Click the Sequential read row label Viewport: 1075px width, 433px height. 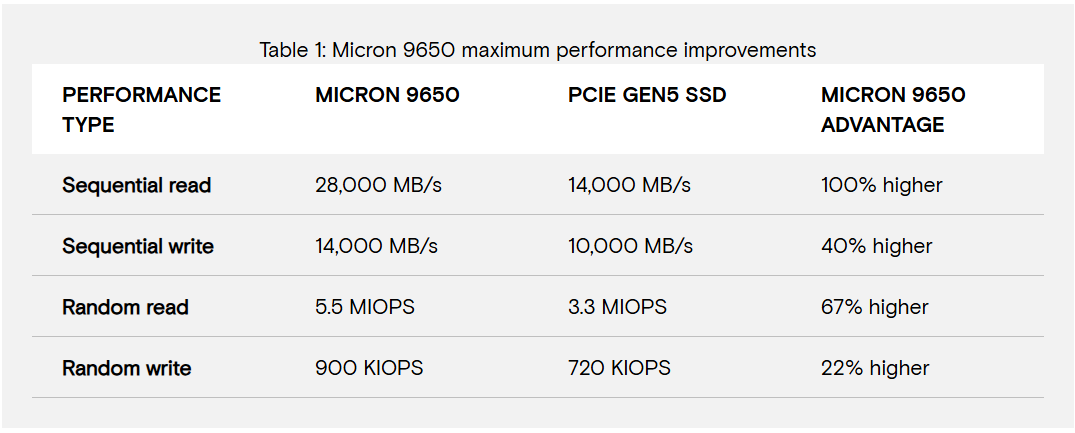(136, 185)
